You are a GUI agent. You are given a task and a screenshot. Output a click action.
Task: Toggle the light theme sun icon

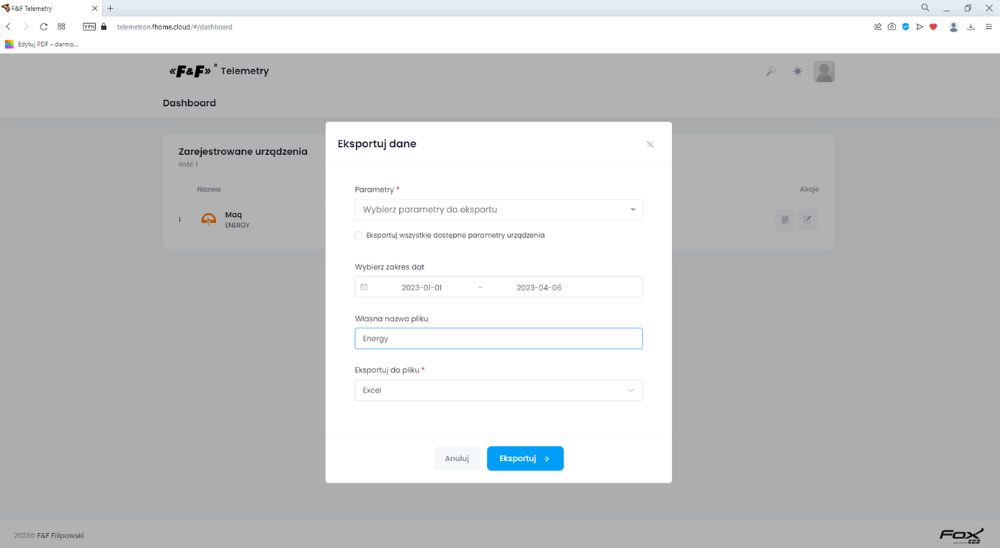[x=797, y=71]
